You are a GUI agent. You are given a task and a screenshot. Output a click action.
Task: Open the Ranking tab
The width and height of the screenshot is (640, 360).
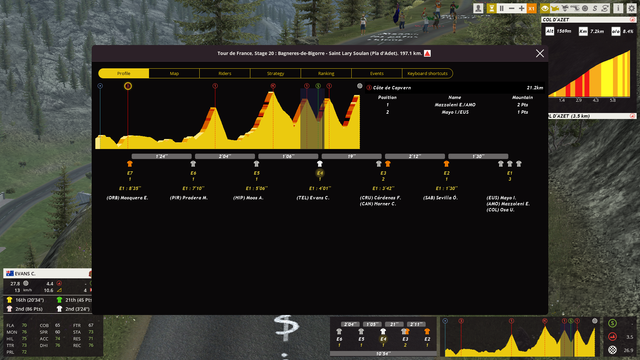(x=326, y=73)
